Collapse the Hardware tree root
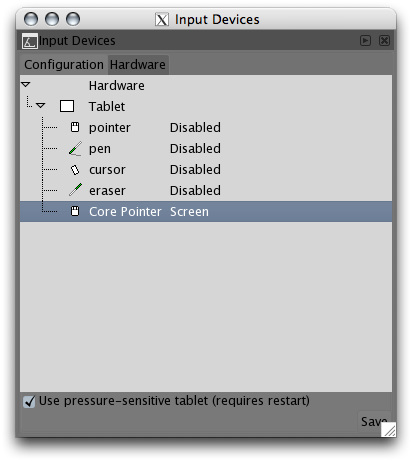The image size is (412, 461). click(26, 85)
